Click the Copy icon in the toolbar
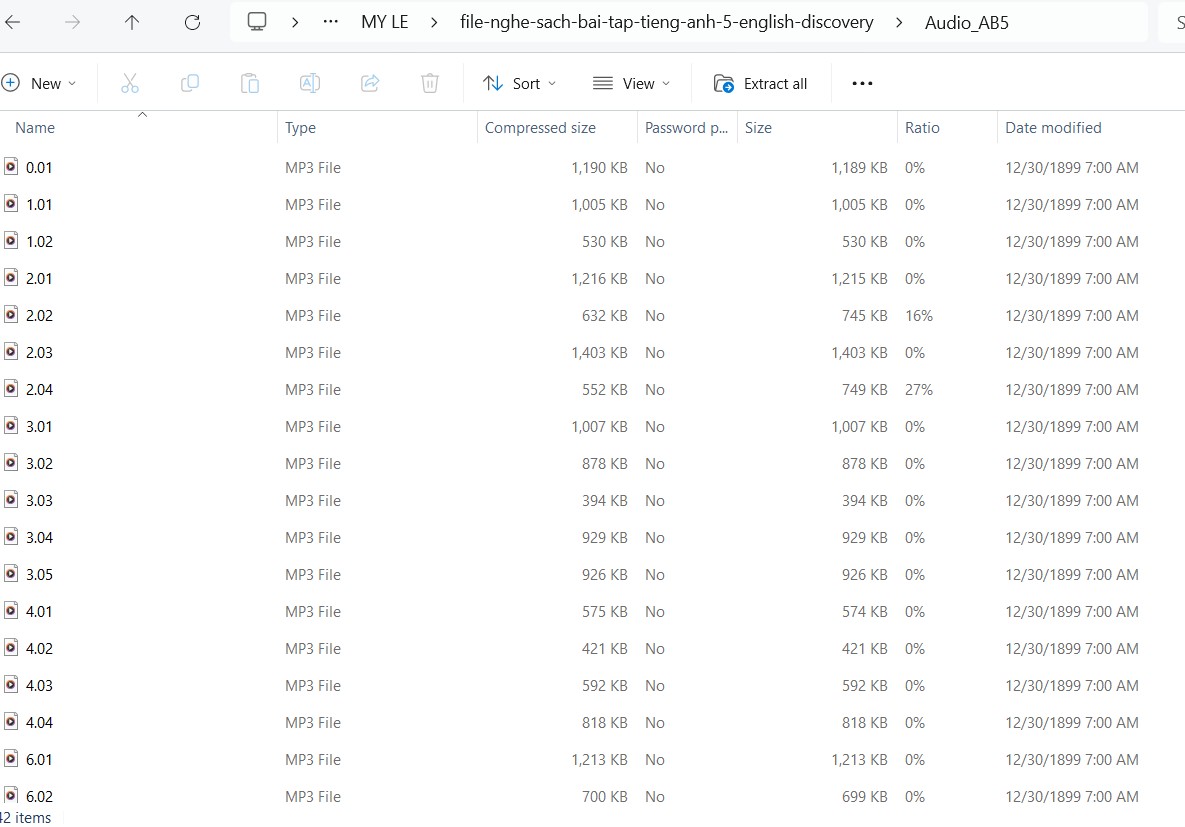Image resolution: width=1185 pixels, height=827 pixels. click(x=189, y=83)
